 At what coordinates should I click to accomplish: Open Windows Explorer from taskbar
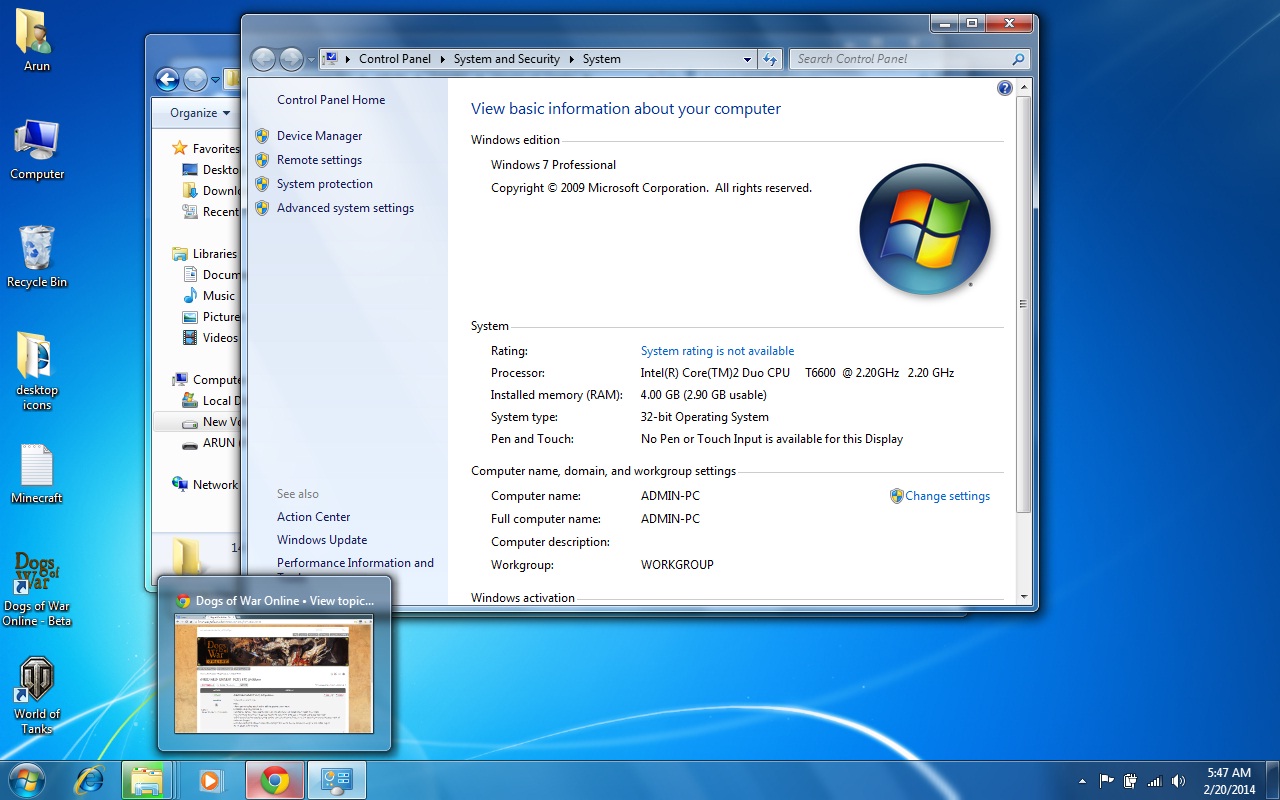[x=148, y=780]
